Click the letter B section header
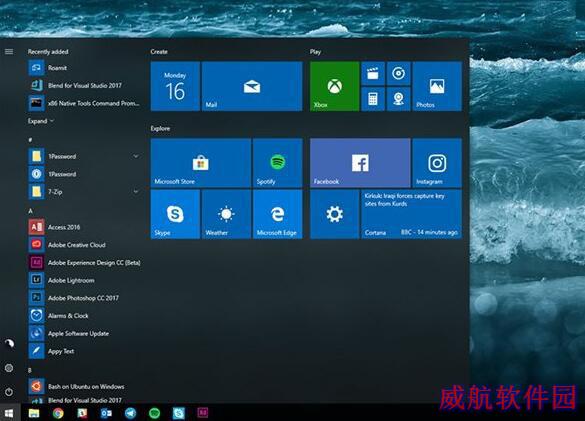 (30, 370)
